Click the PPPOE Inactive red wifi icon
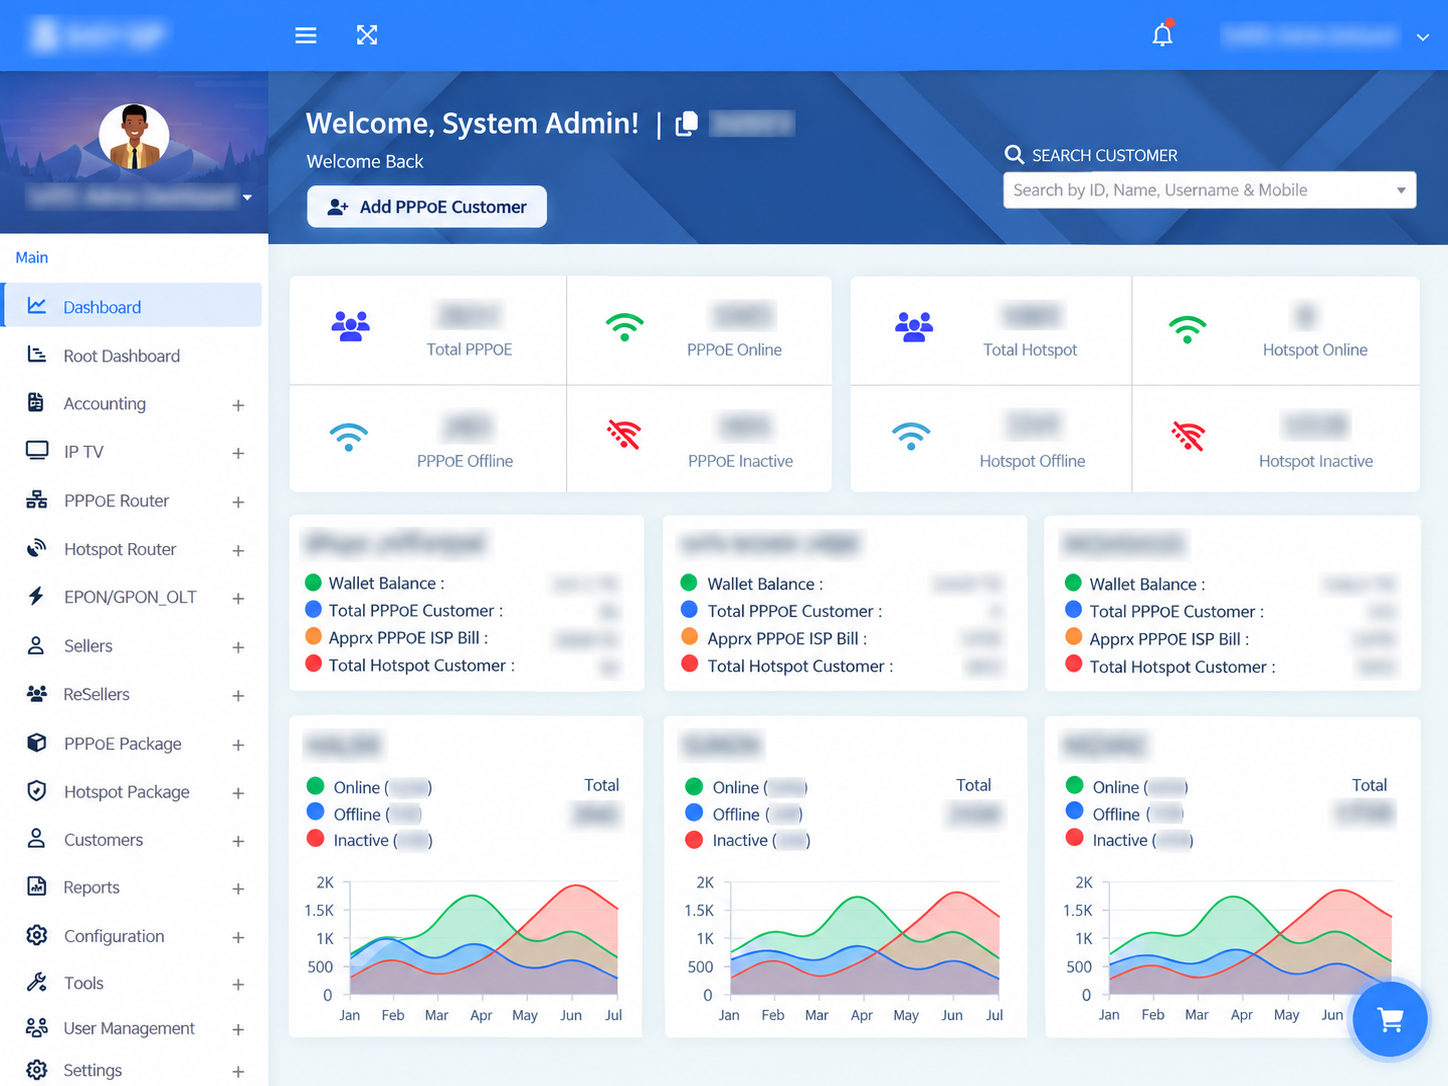The width and height of the screenshot is (1448, 1086). 624,434
